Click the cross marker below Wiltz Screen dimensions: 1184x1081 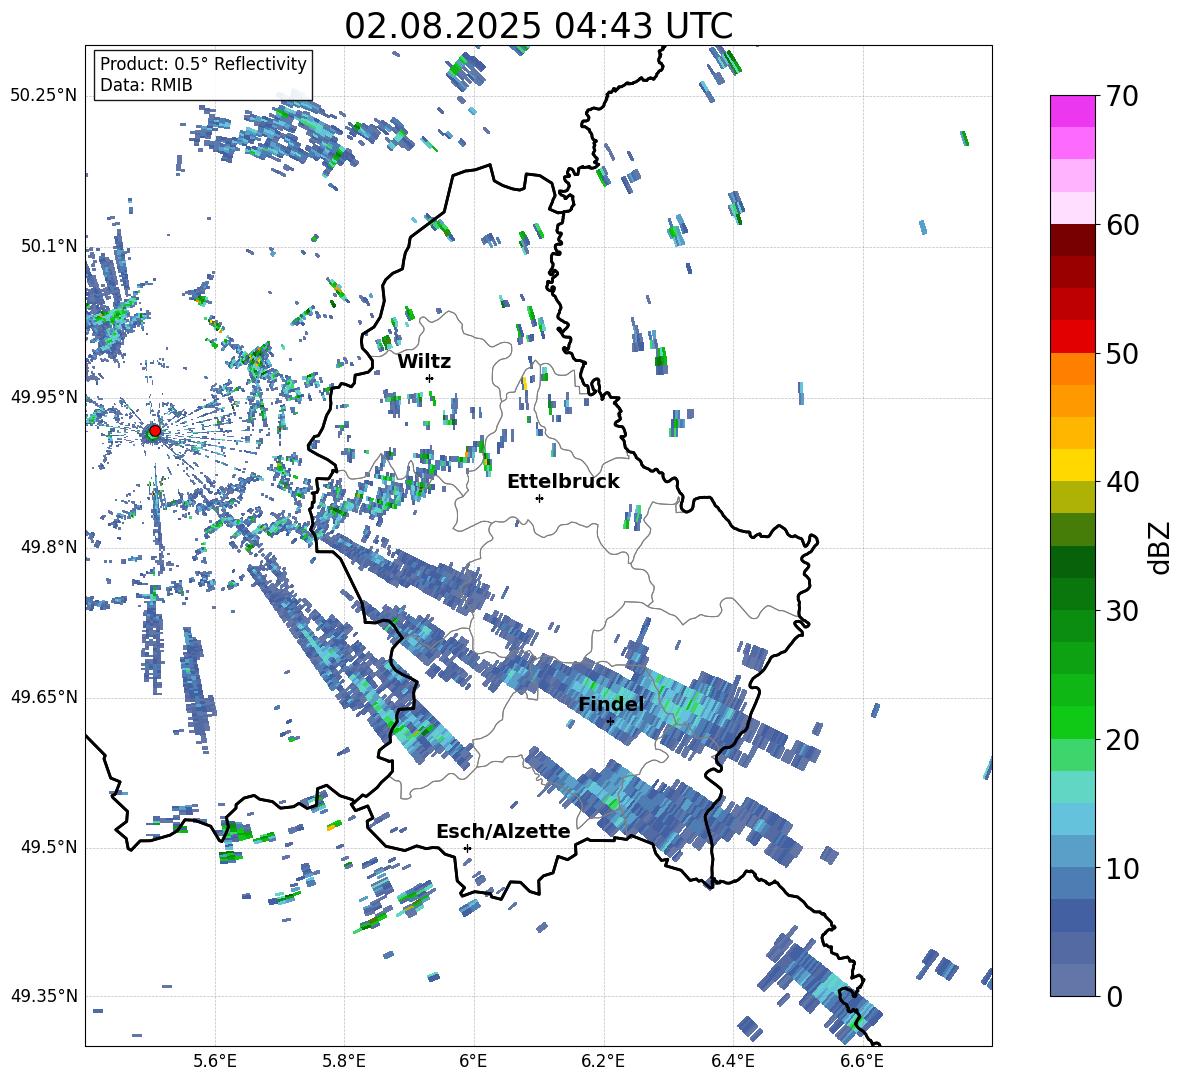pyautogui.click(x=430, y=378)
